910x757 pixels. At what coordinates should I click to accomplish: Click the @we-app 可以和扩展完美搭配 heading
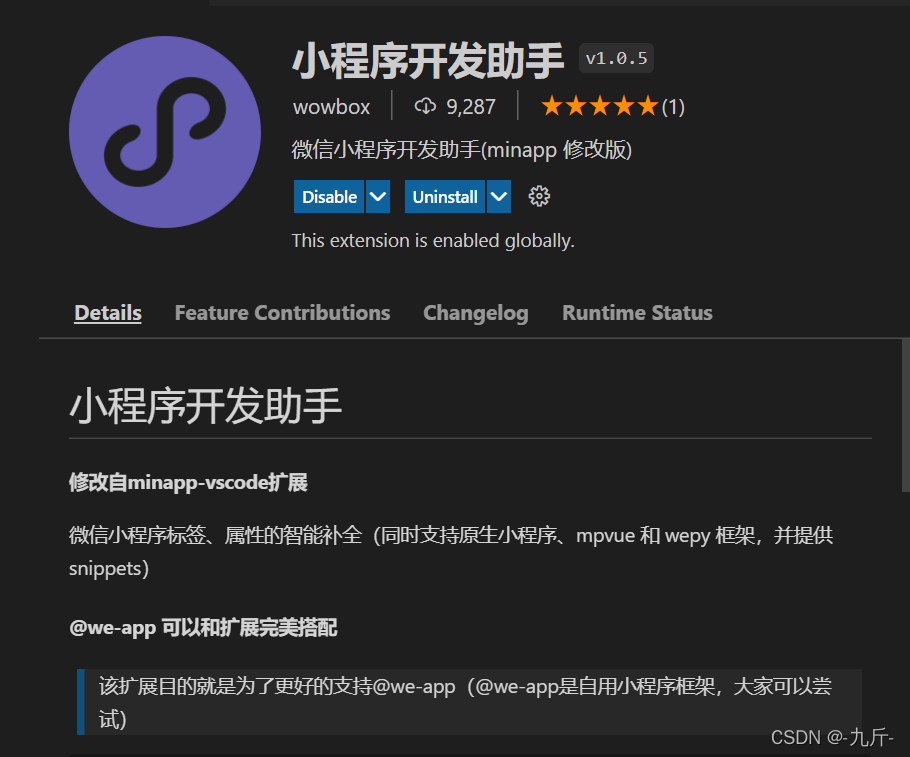[x=203, y=628]
